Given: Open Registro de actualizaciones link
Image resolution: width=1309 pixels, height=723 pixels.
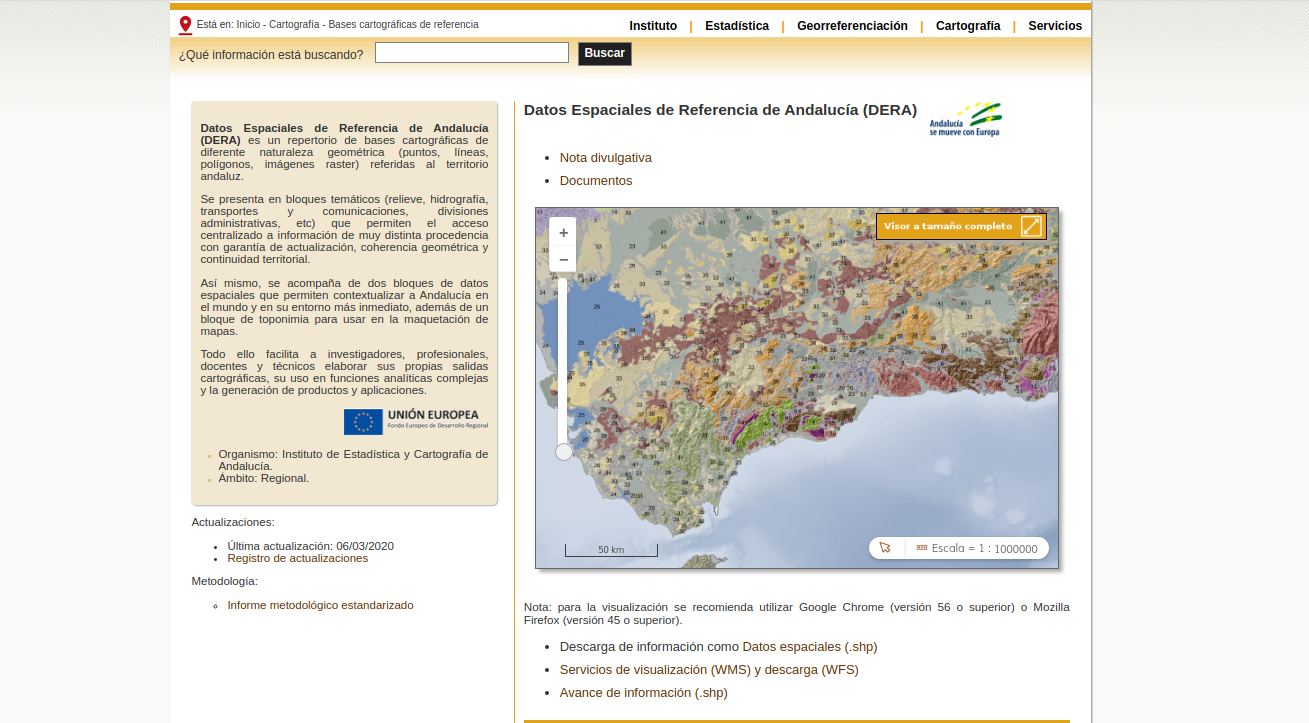Looking at the screenshot, I should click(x=298, y=558).
